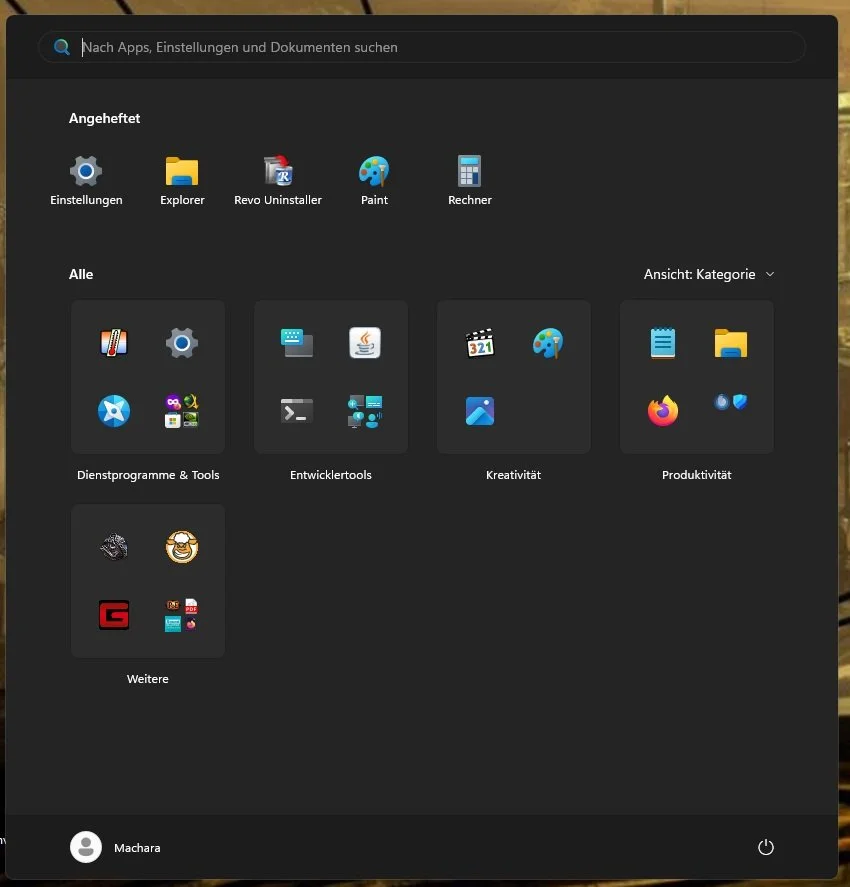Viewport: 850px width, 887px height.
Task: Click the Dienstprogramme & Tools category label
Action: pyautogui.click(x=148, y=475)
